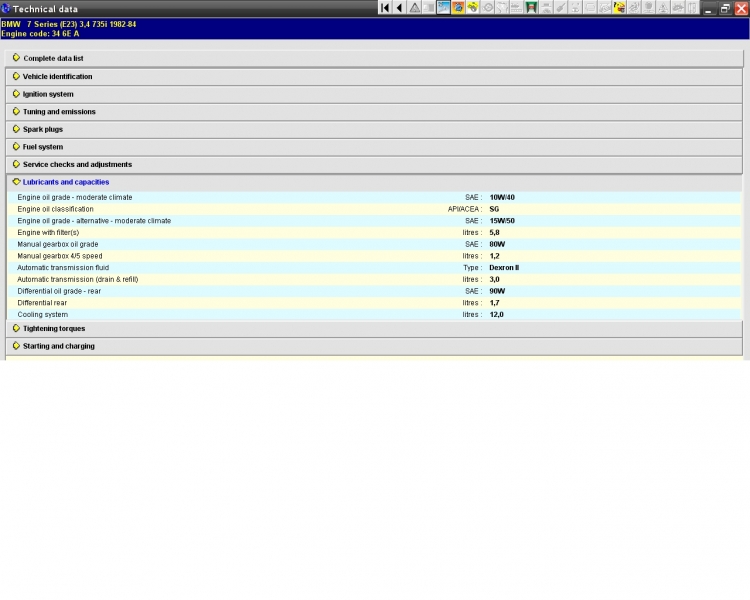Click the single left-arrow back icon

(399, 8)
